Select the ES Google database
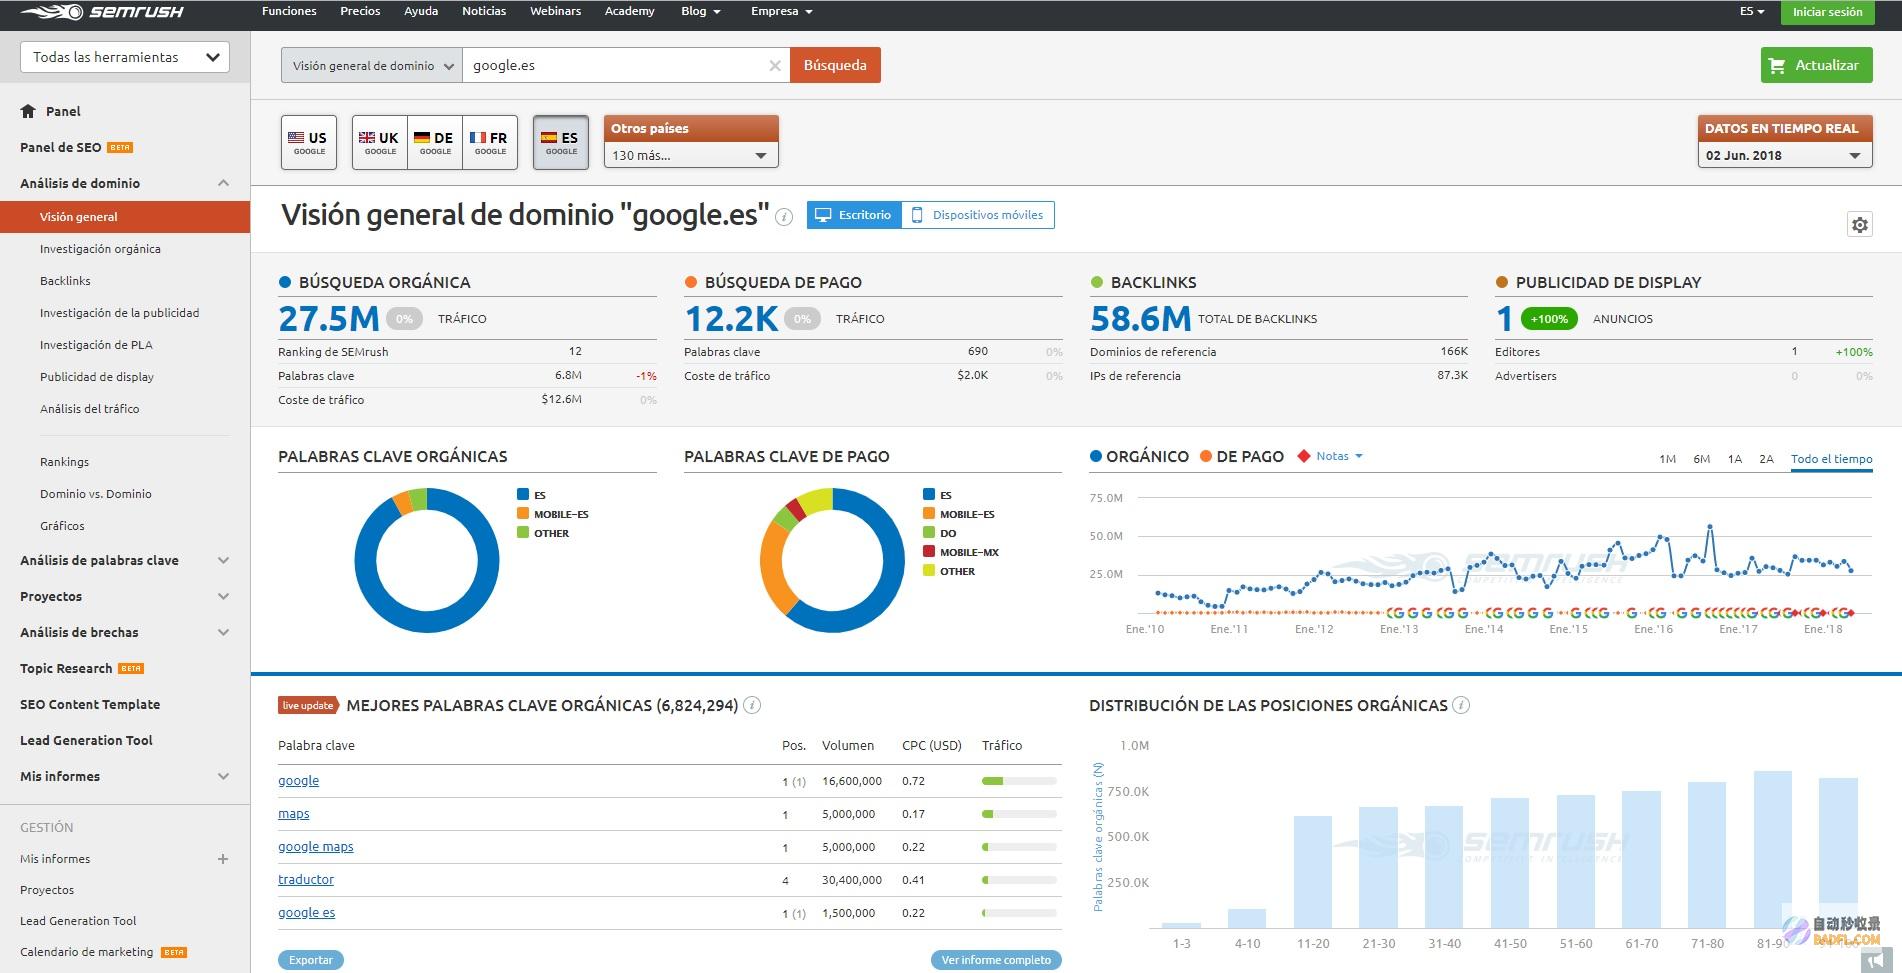 (x=561, y=142)
